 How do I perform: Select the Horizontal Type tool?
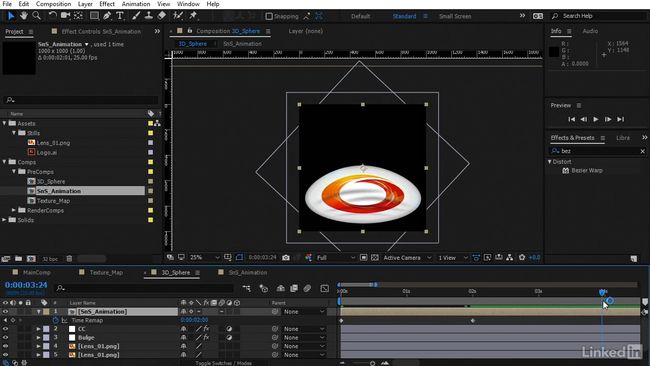click(x=120, y=16)
